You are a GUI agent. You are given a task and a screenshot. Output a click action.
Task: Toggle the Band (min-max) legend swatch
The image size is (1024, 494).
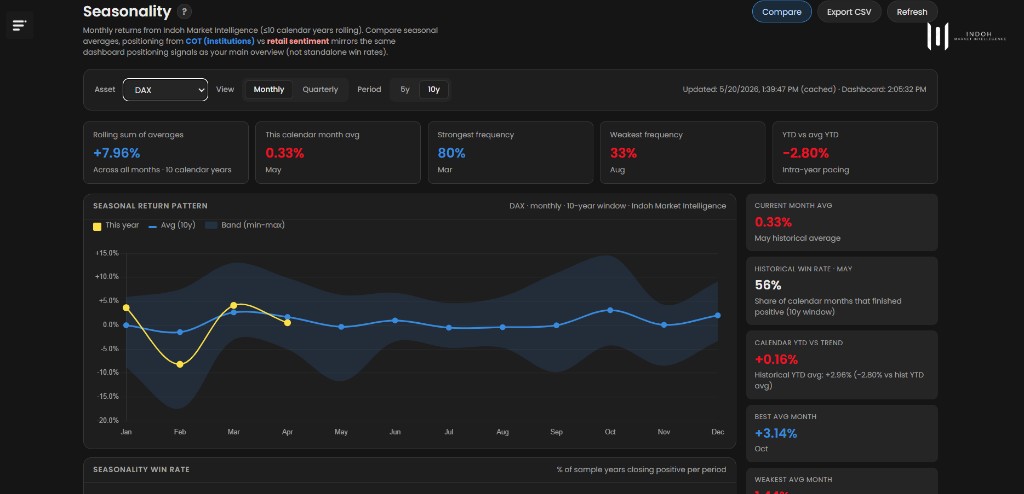coord(211,225)
